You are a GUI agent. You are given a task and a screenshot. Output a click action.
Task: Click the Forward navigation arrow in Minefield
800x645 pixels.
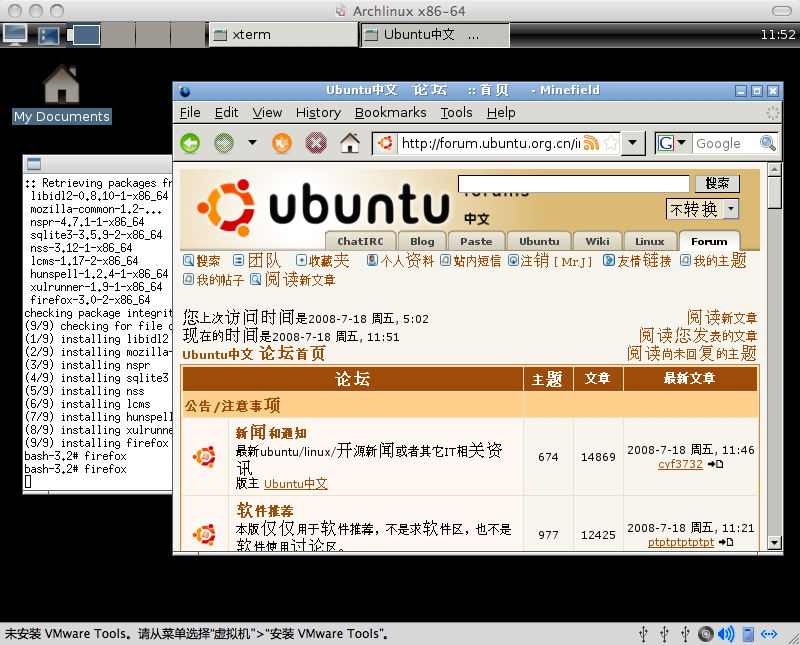coord(223,143)
